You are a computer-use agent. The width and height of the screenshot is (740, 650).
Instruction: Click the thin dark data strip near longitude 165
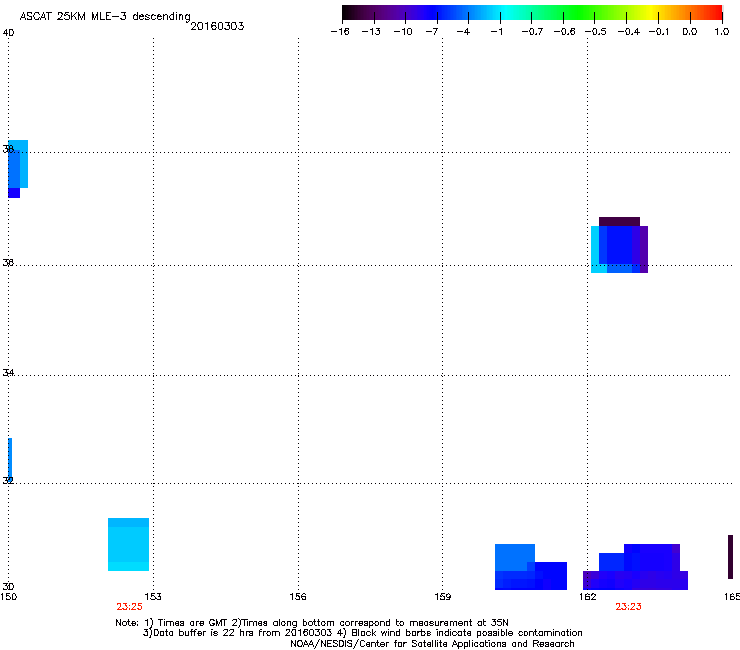[731, 557]
